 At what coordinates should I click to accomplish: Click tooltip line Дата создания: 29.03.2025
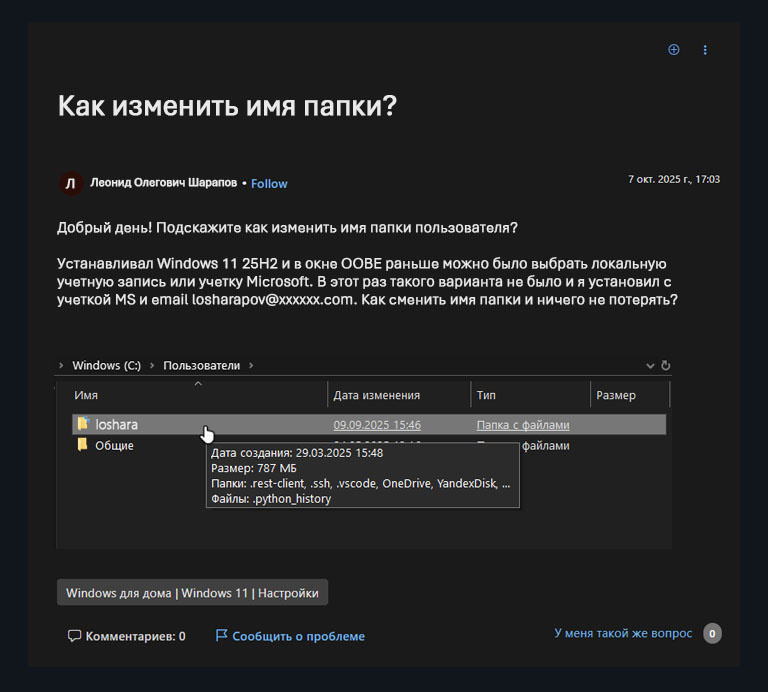(x=297, y=453)
